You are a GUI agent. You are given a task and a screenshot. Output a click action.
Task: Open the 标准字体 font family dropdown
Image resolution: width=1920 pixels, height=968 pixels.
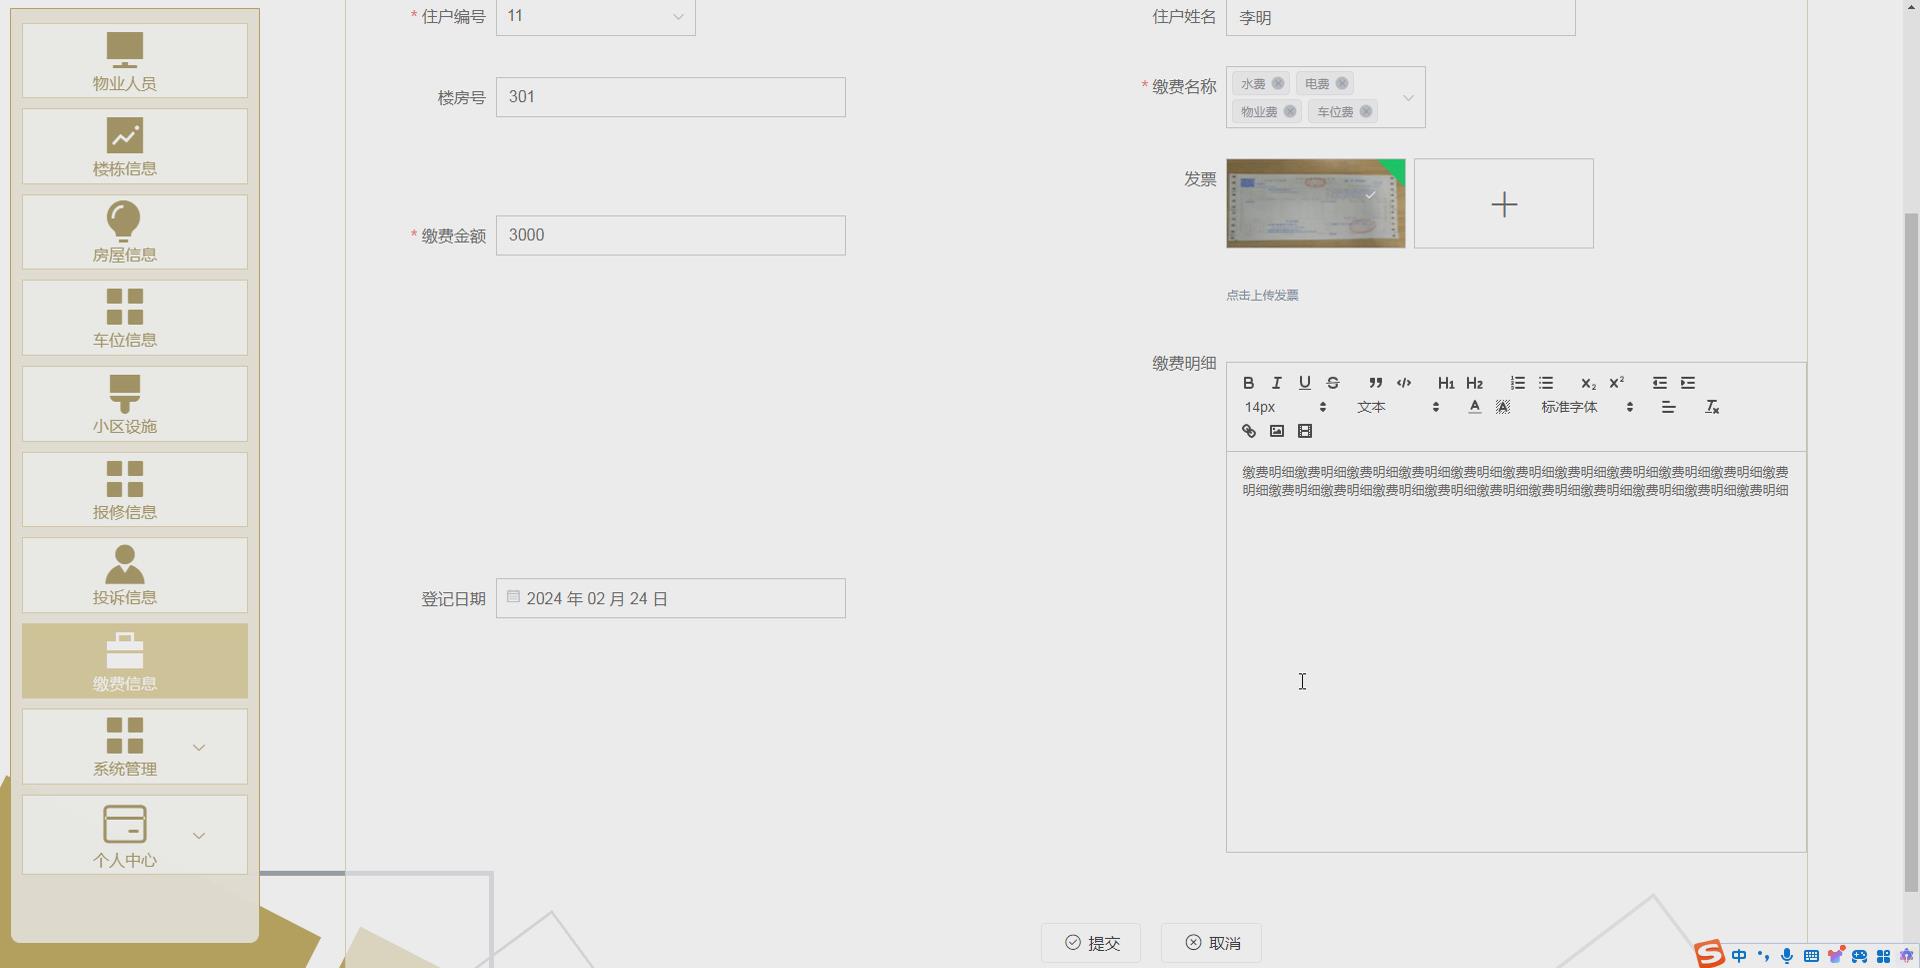1586,407
